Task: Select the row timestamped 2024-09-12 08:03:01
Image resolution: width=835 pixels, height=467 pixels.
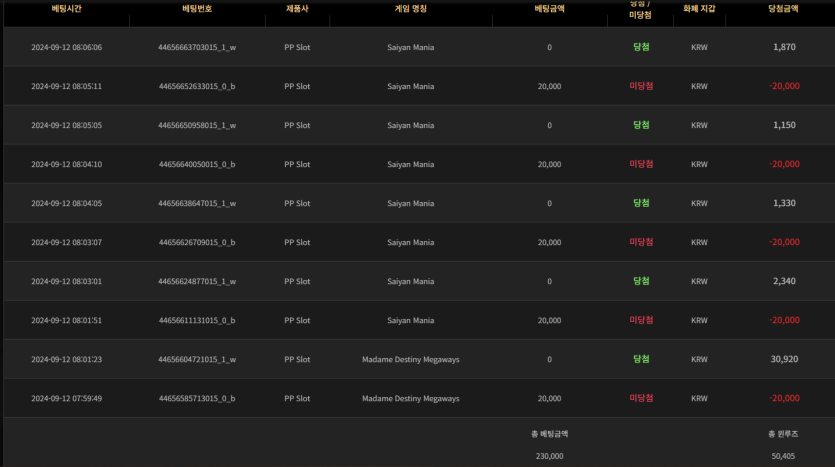Action: point(66,281)
